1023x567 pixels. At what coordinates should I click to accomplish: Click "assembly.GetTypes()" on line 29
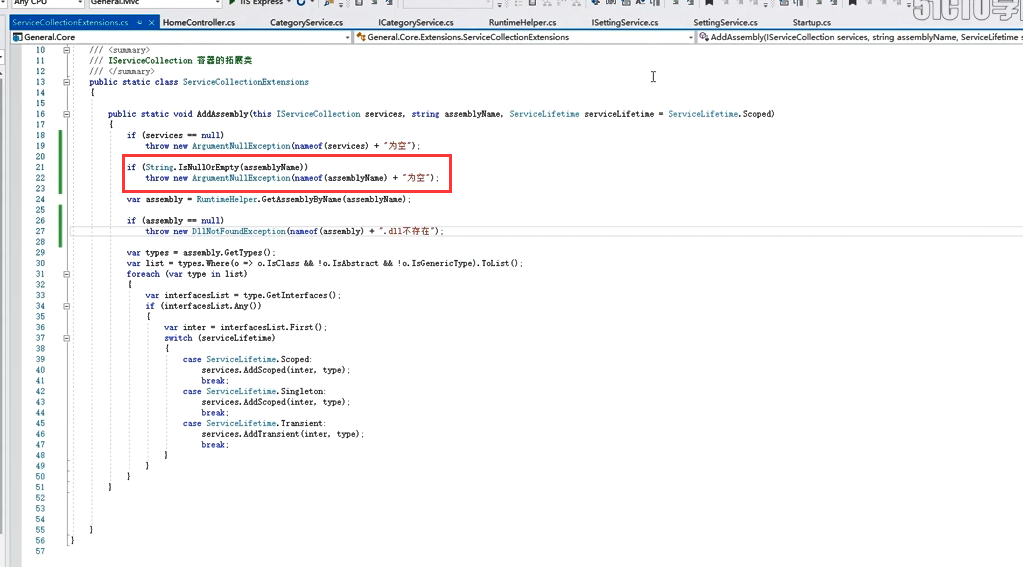[x=226, y=253]
